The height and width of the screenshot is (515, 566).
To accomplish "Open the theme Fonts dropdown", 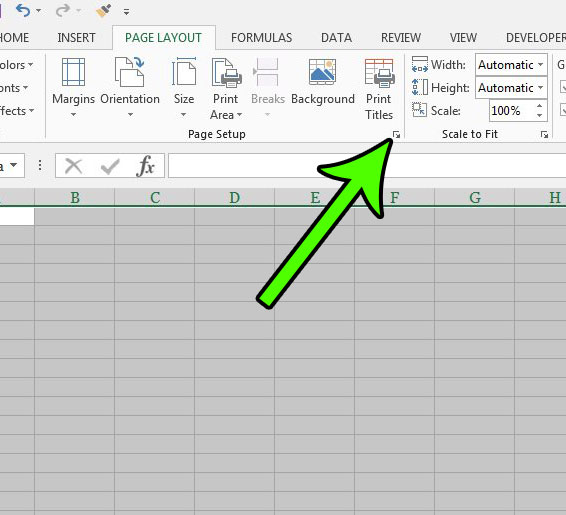I will pos(14,88).
